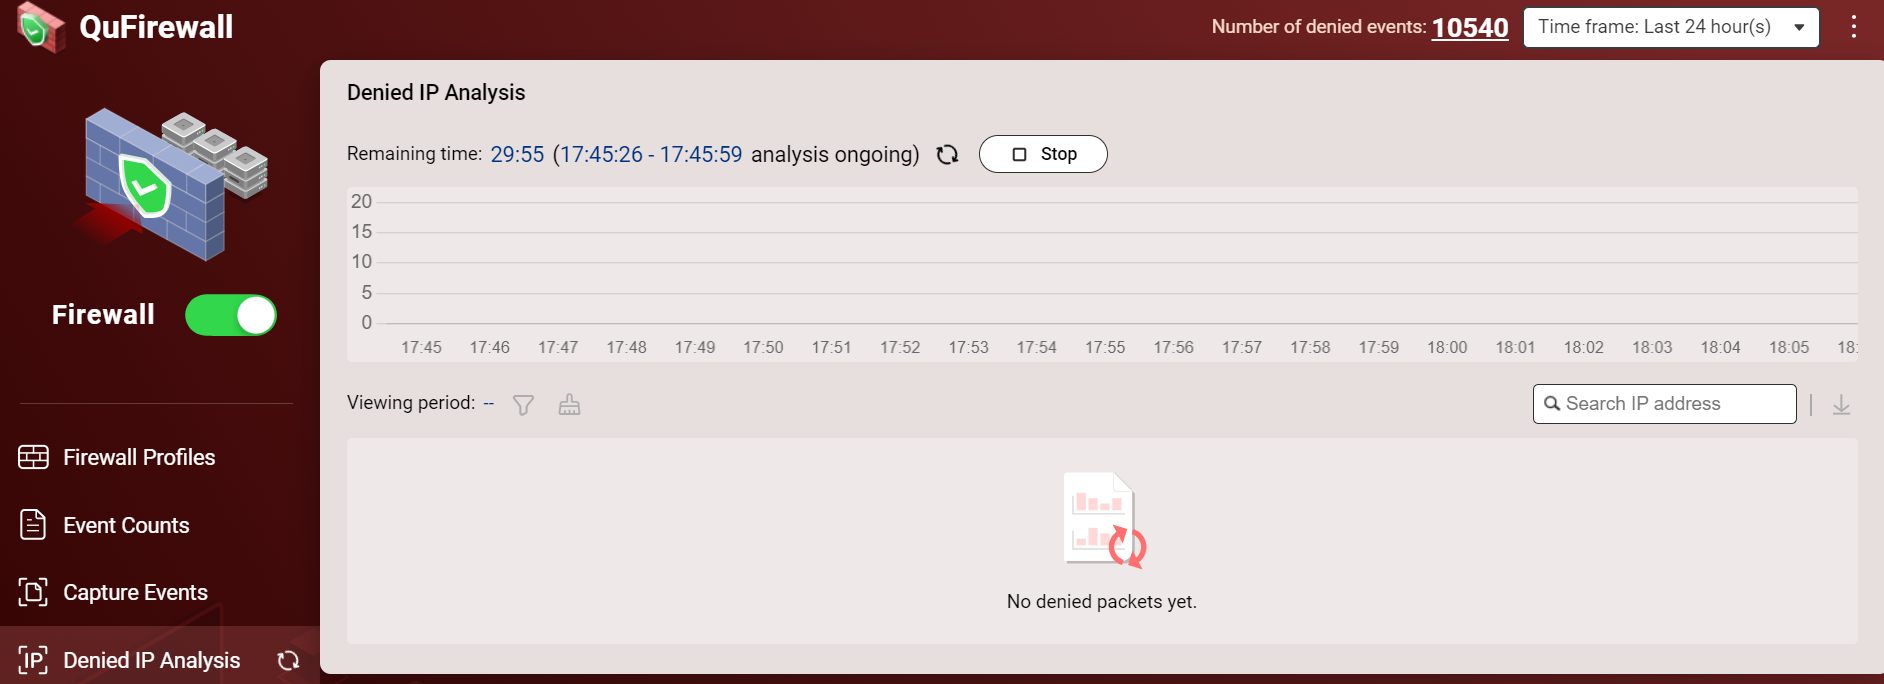Click the refresh icon in sidebar Denied IP Analysis
The image size is (1884, 684).
pyautogui.click(x=288, y=660)
